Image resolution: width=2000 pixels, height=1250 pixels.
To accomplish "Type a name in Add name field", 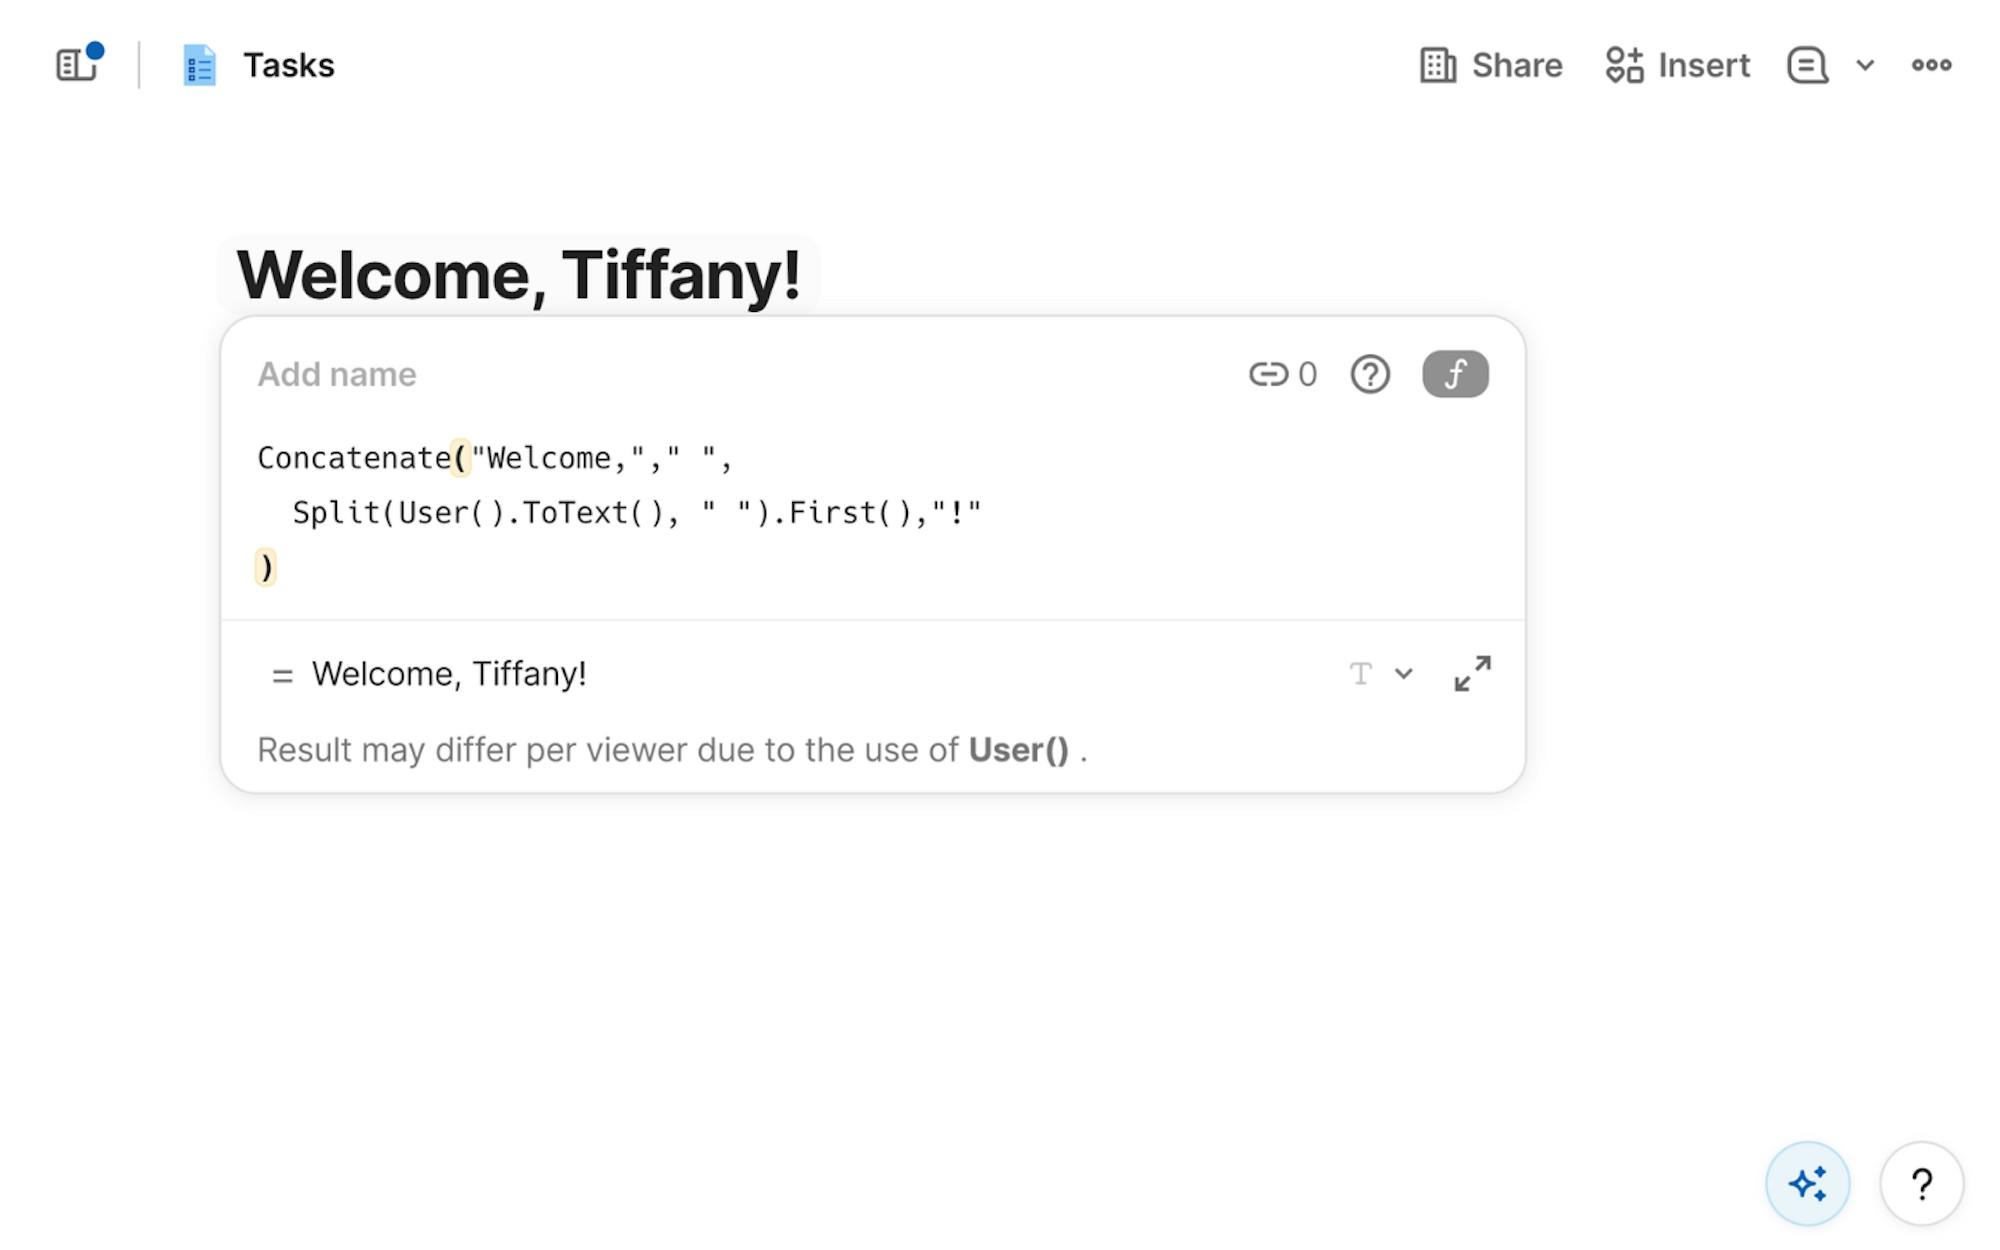I will click(x=337, y=374).
